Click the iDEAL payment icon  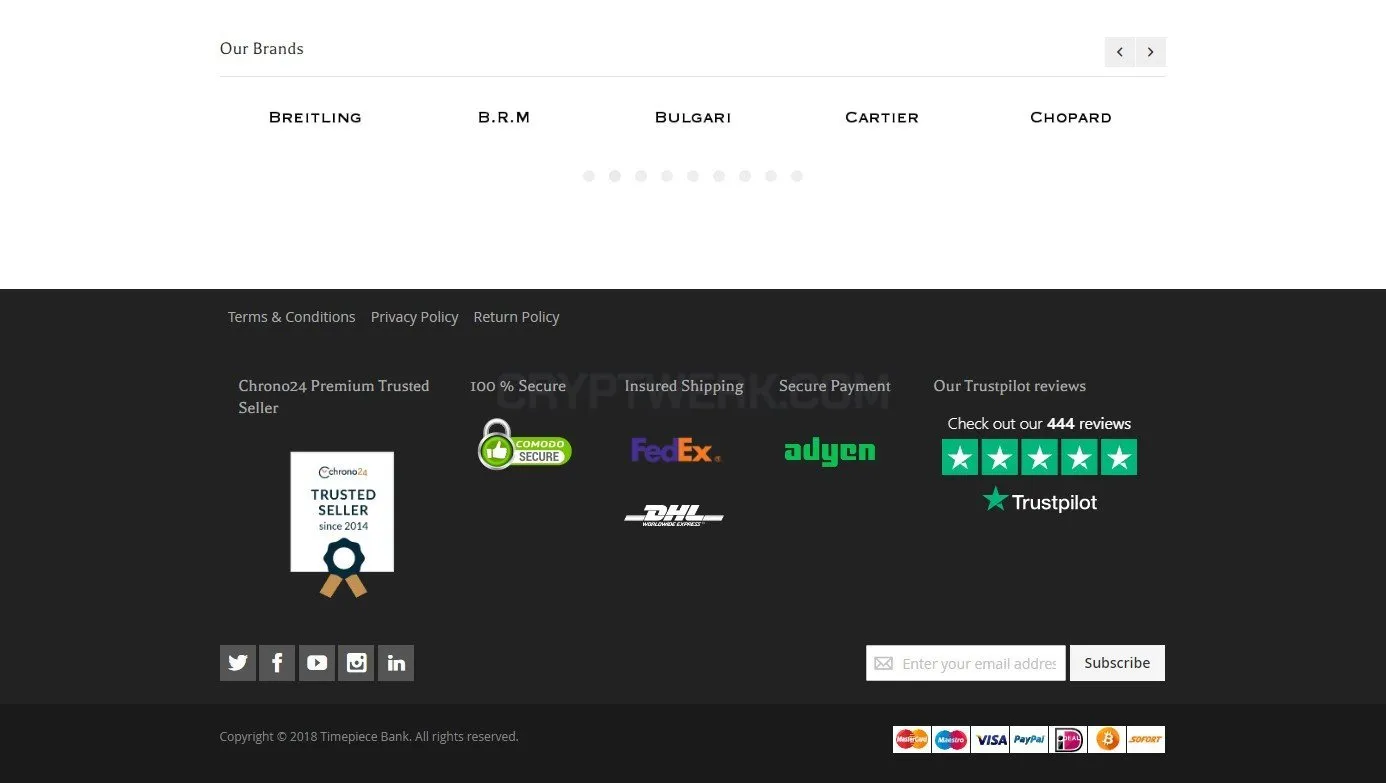(x=1068, y=739)
